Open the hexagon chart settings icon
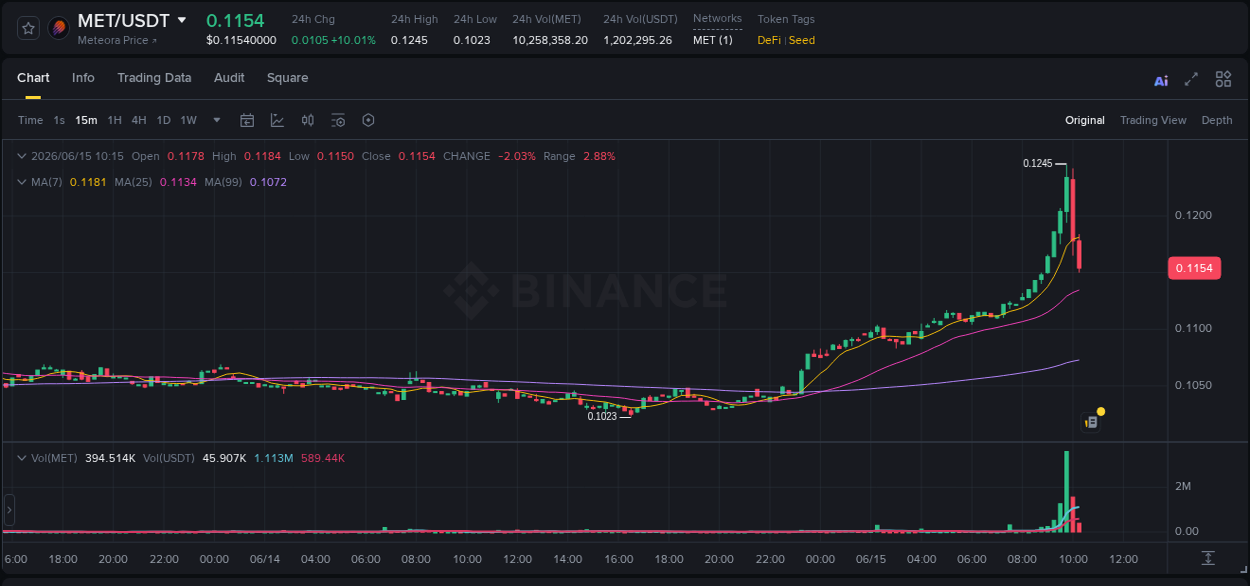The width and height of the screenshot is (1250, 586). click(x=368, y=120)
